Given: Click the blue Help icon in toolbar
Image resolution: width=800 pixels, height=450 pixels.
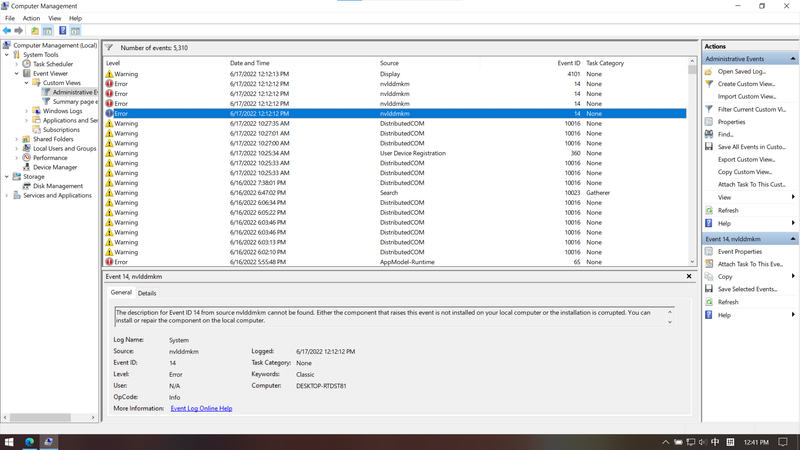Looking at the screenshot, I should 62,31.
